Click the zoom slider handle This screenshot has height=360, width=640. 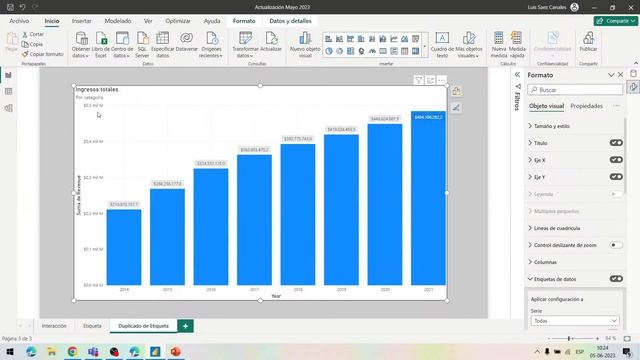pyautogui.click(x=569, y=338)
